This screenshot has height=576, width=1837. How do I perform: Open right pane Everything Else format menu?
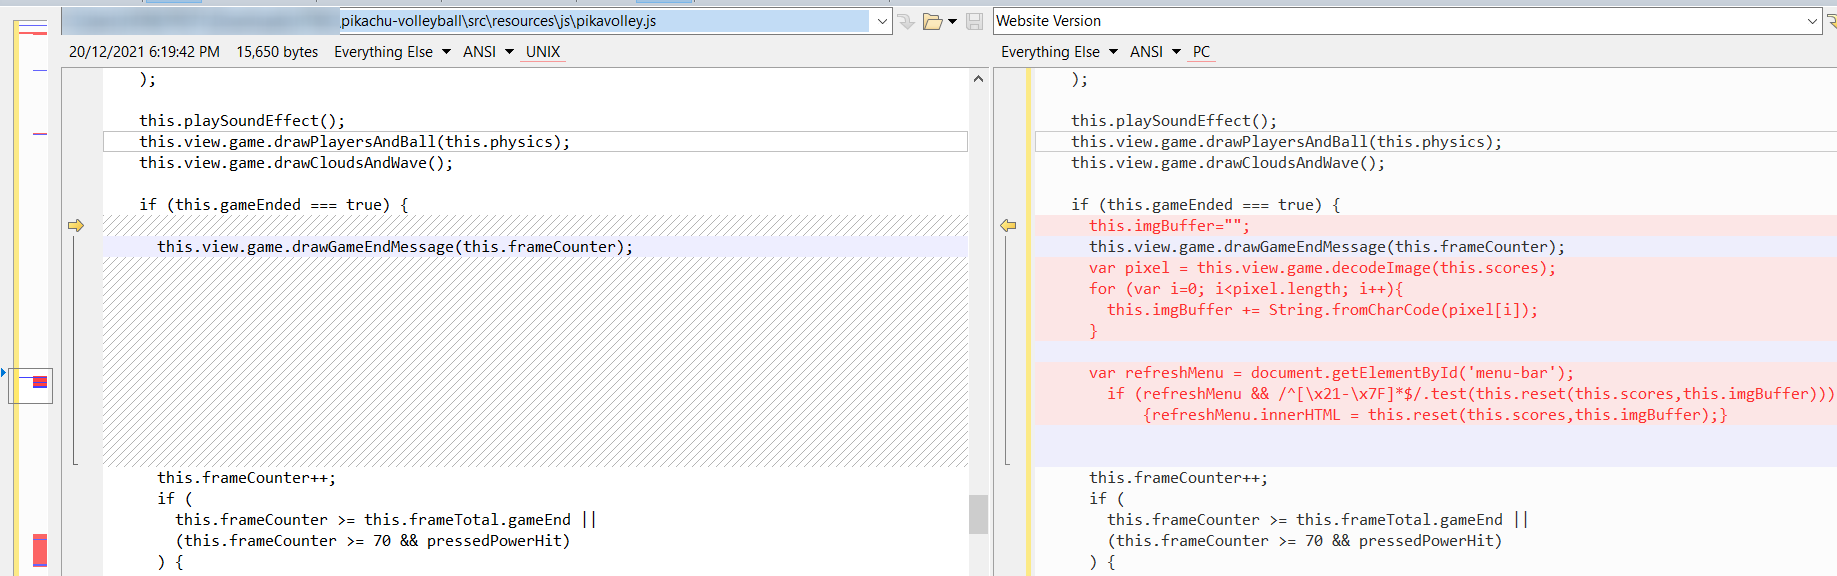point(1059,52)
